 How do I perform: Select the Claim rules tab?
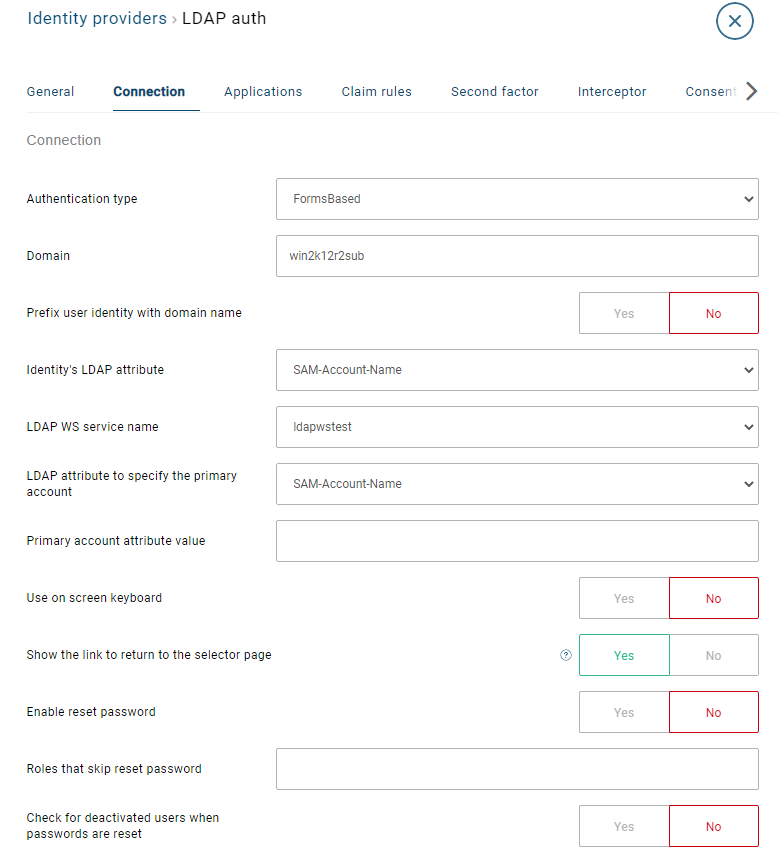pos(376,91)
